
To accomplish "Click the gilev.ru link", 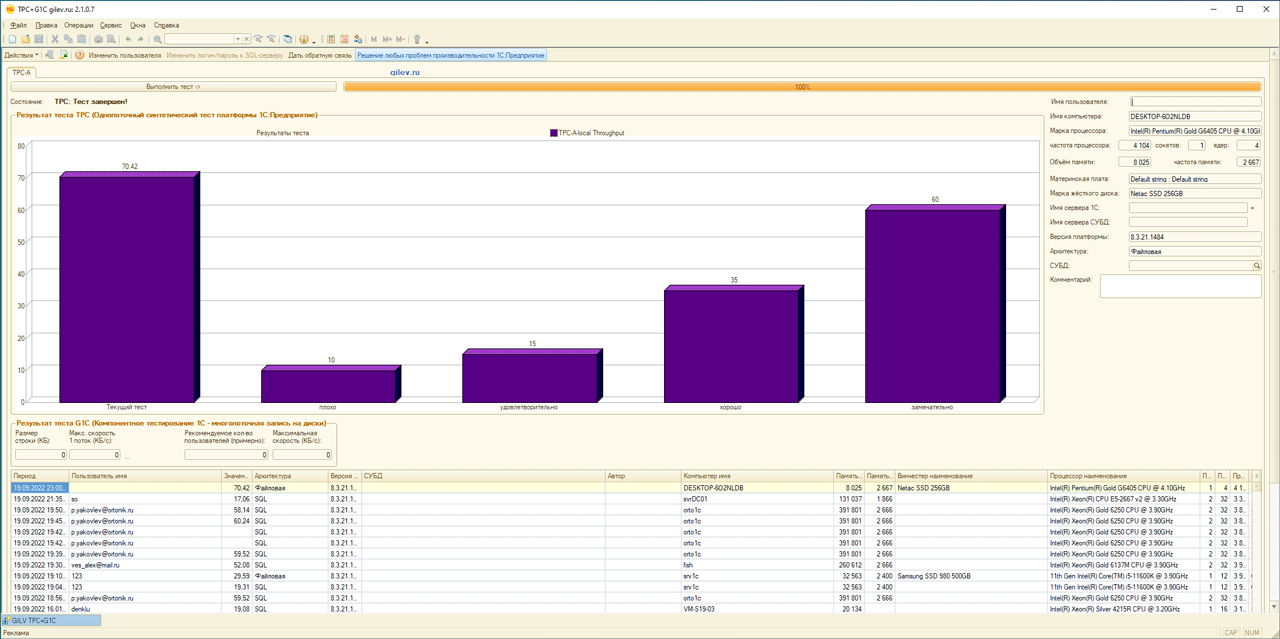I will 404,72.
